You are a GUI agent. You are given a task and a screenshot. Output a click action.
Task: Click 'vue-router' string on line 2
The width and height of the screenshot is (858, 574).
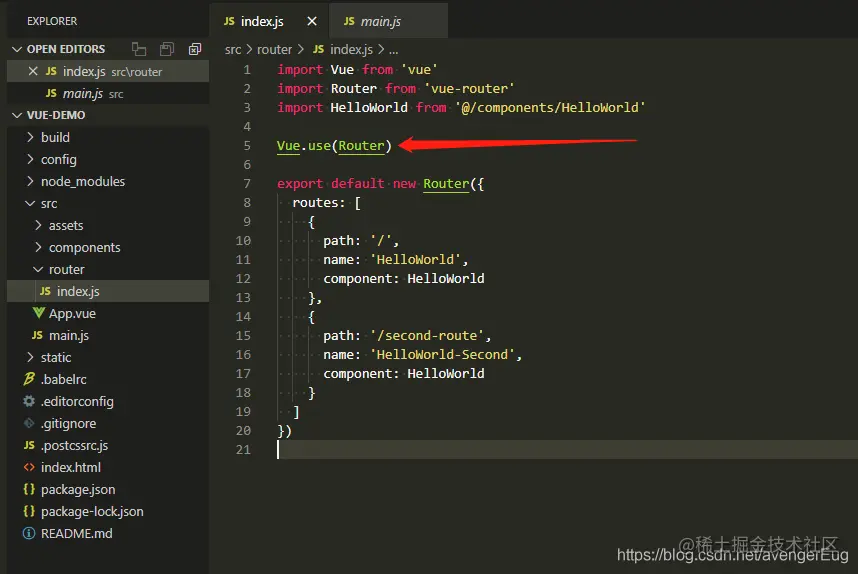point(469,89)
